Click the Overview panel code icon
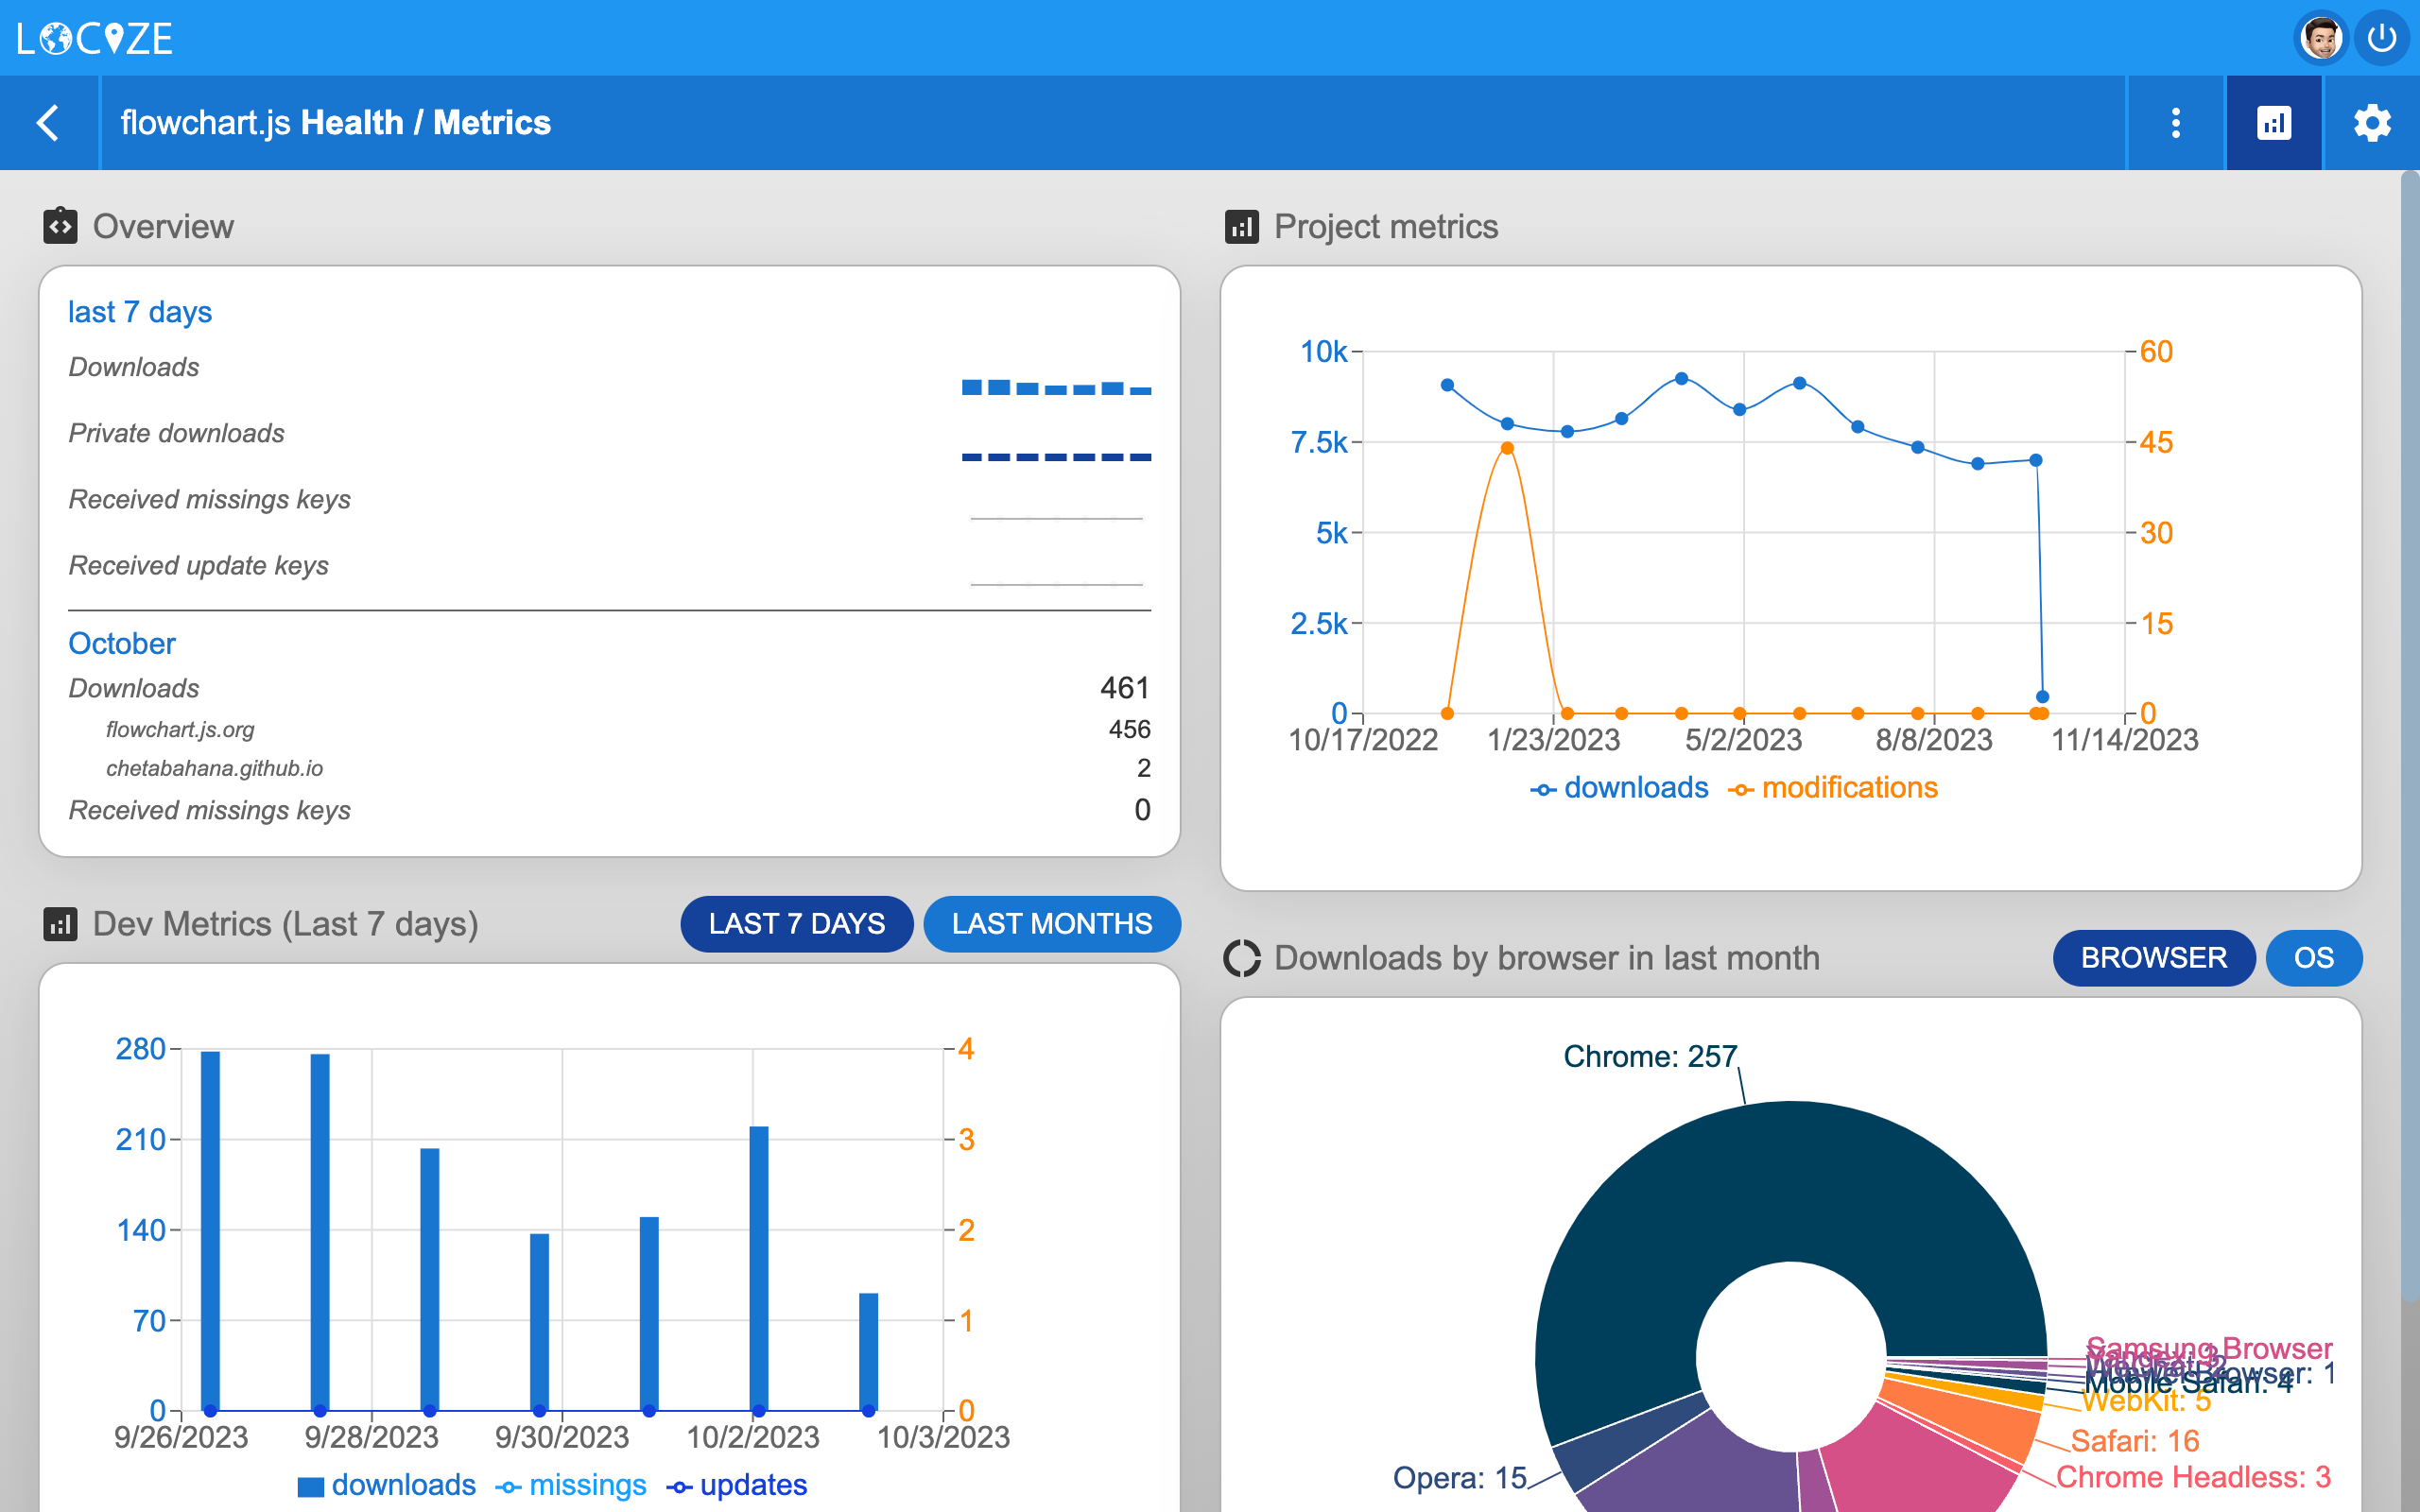The width and height of the screenshot is (2420, 1512). [x=62, y=226]
